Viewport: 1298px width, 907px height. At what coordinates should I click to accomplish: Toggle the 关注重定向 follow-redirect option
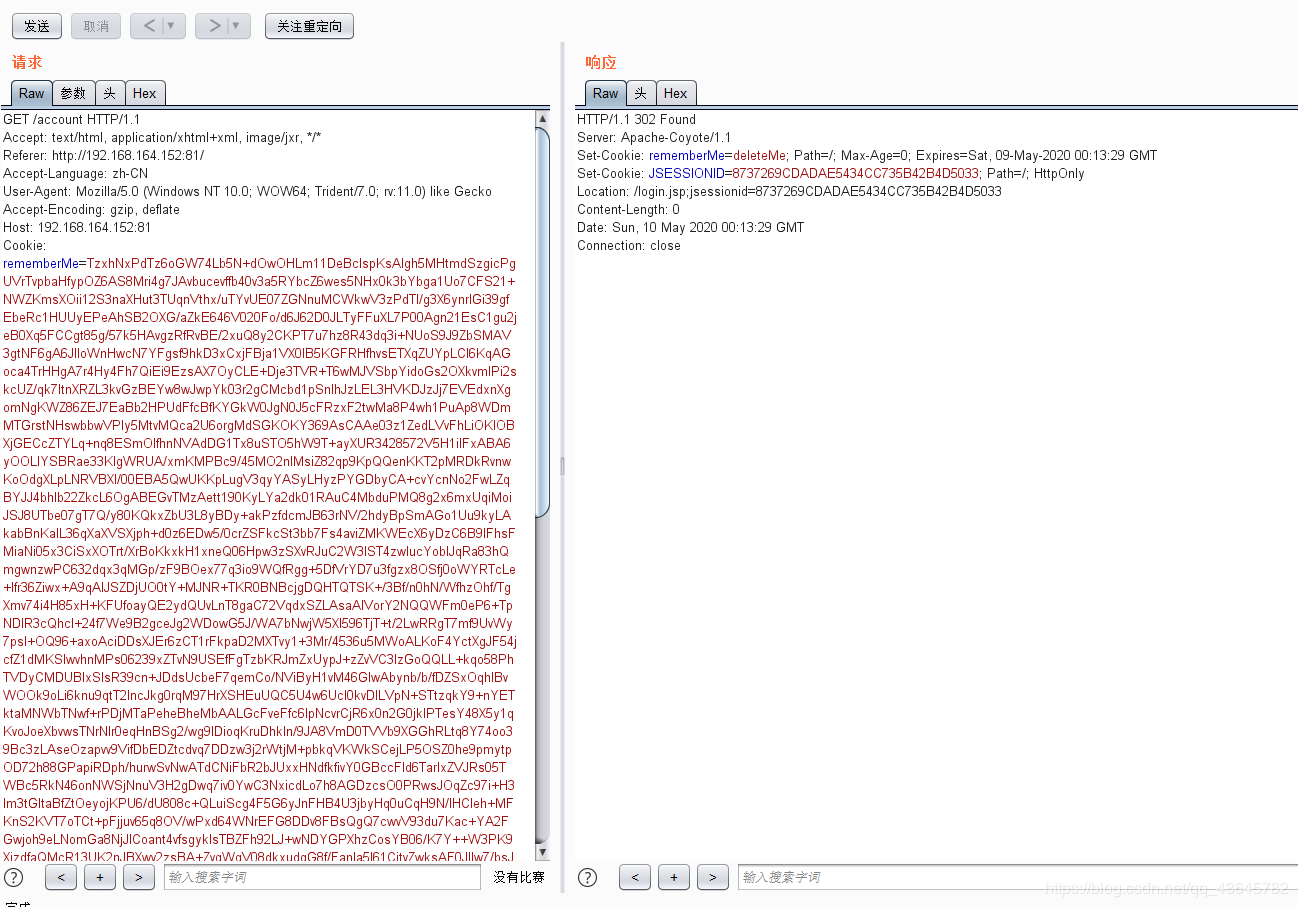click(308, 26)
